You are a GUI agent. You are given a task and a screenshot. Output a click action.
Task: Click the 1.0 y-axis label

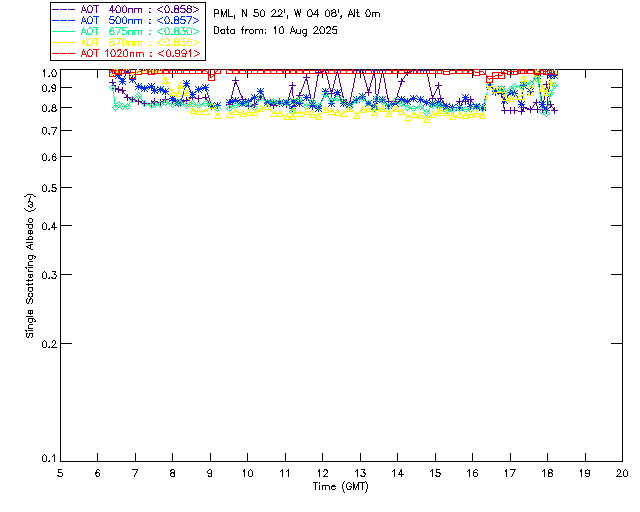pyautogui.click(x=49, y=73)
